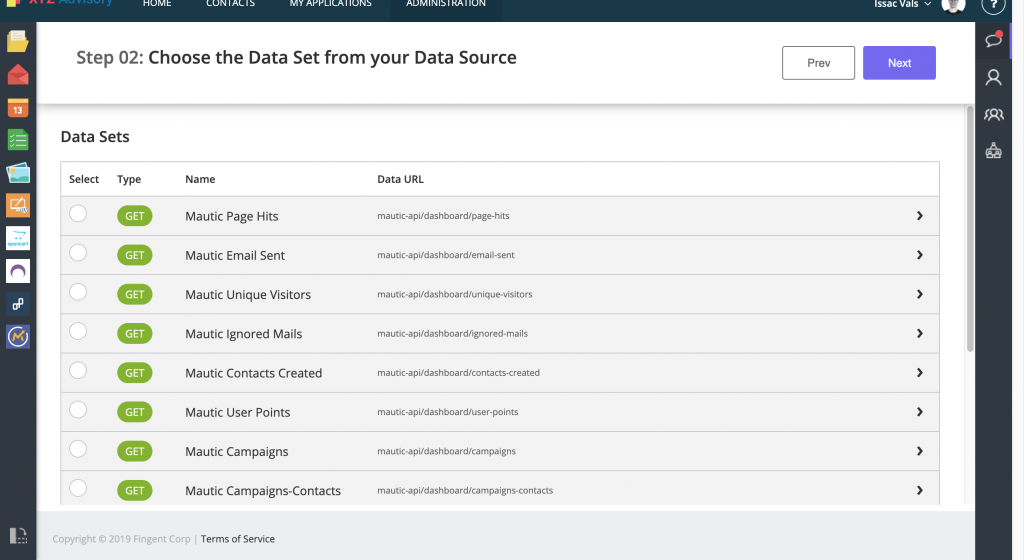1024x560 pixels.
Task: Go to the HOME menu
Action: pos(157,4)
